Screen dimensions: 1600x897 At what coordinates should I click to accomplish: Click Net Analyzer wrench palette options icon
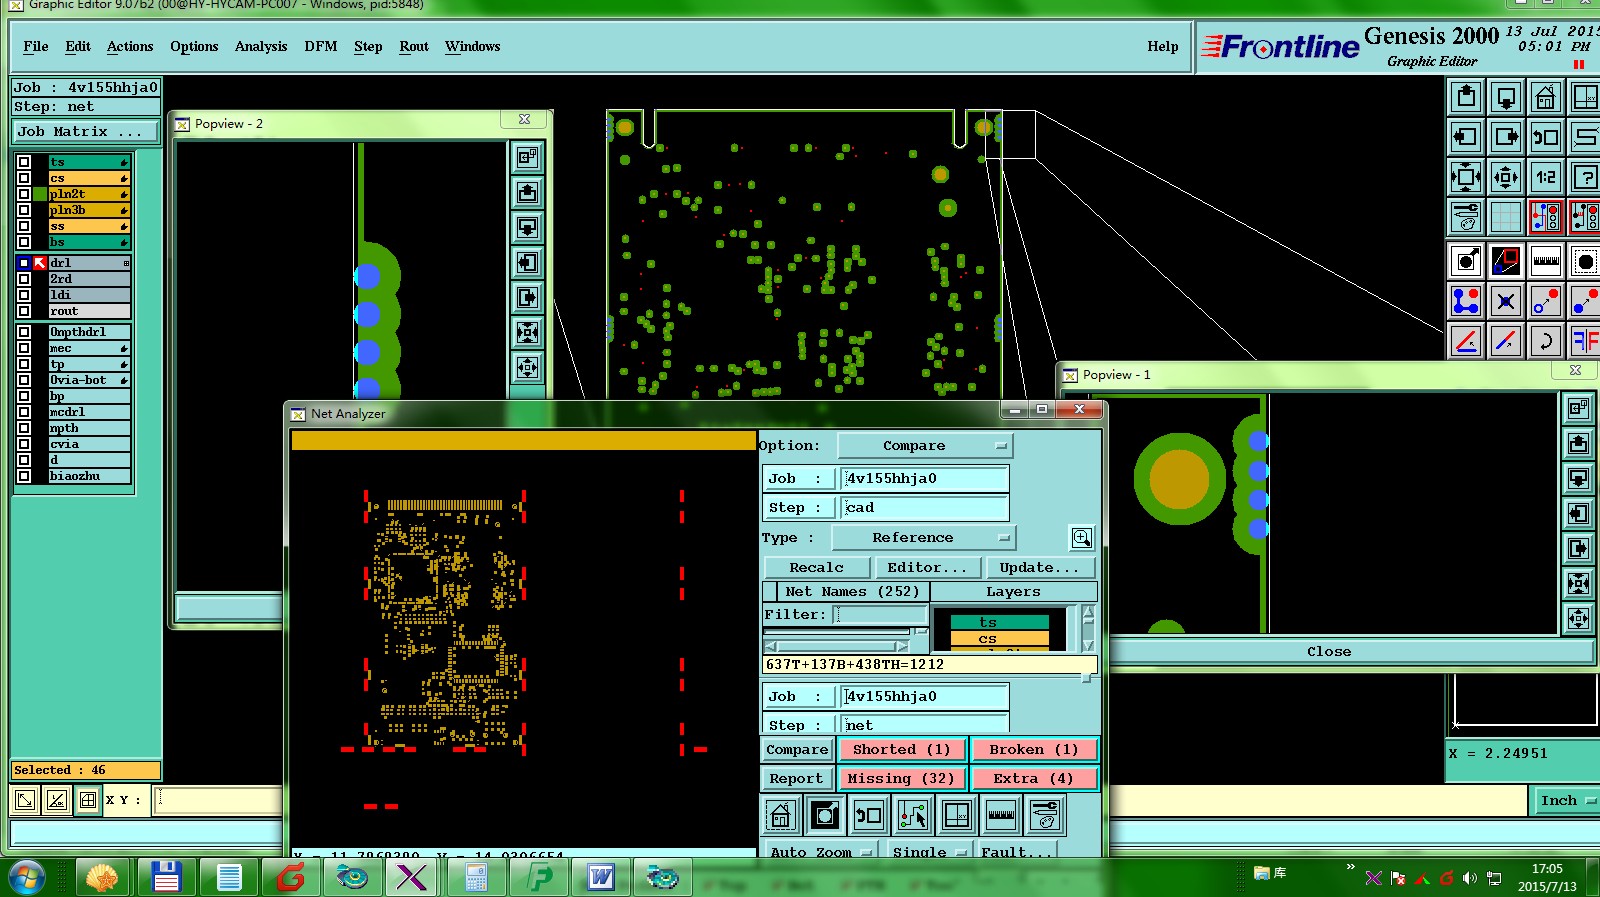[1045, 815]
